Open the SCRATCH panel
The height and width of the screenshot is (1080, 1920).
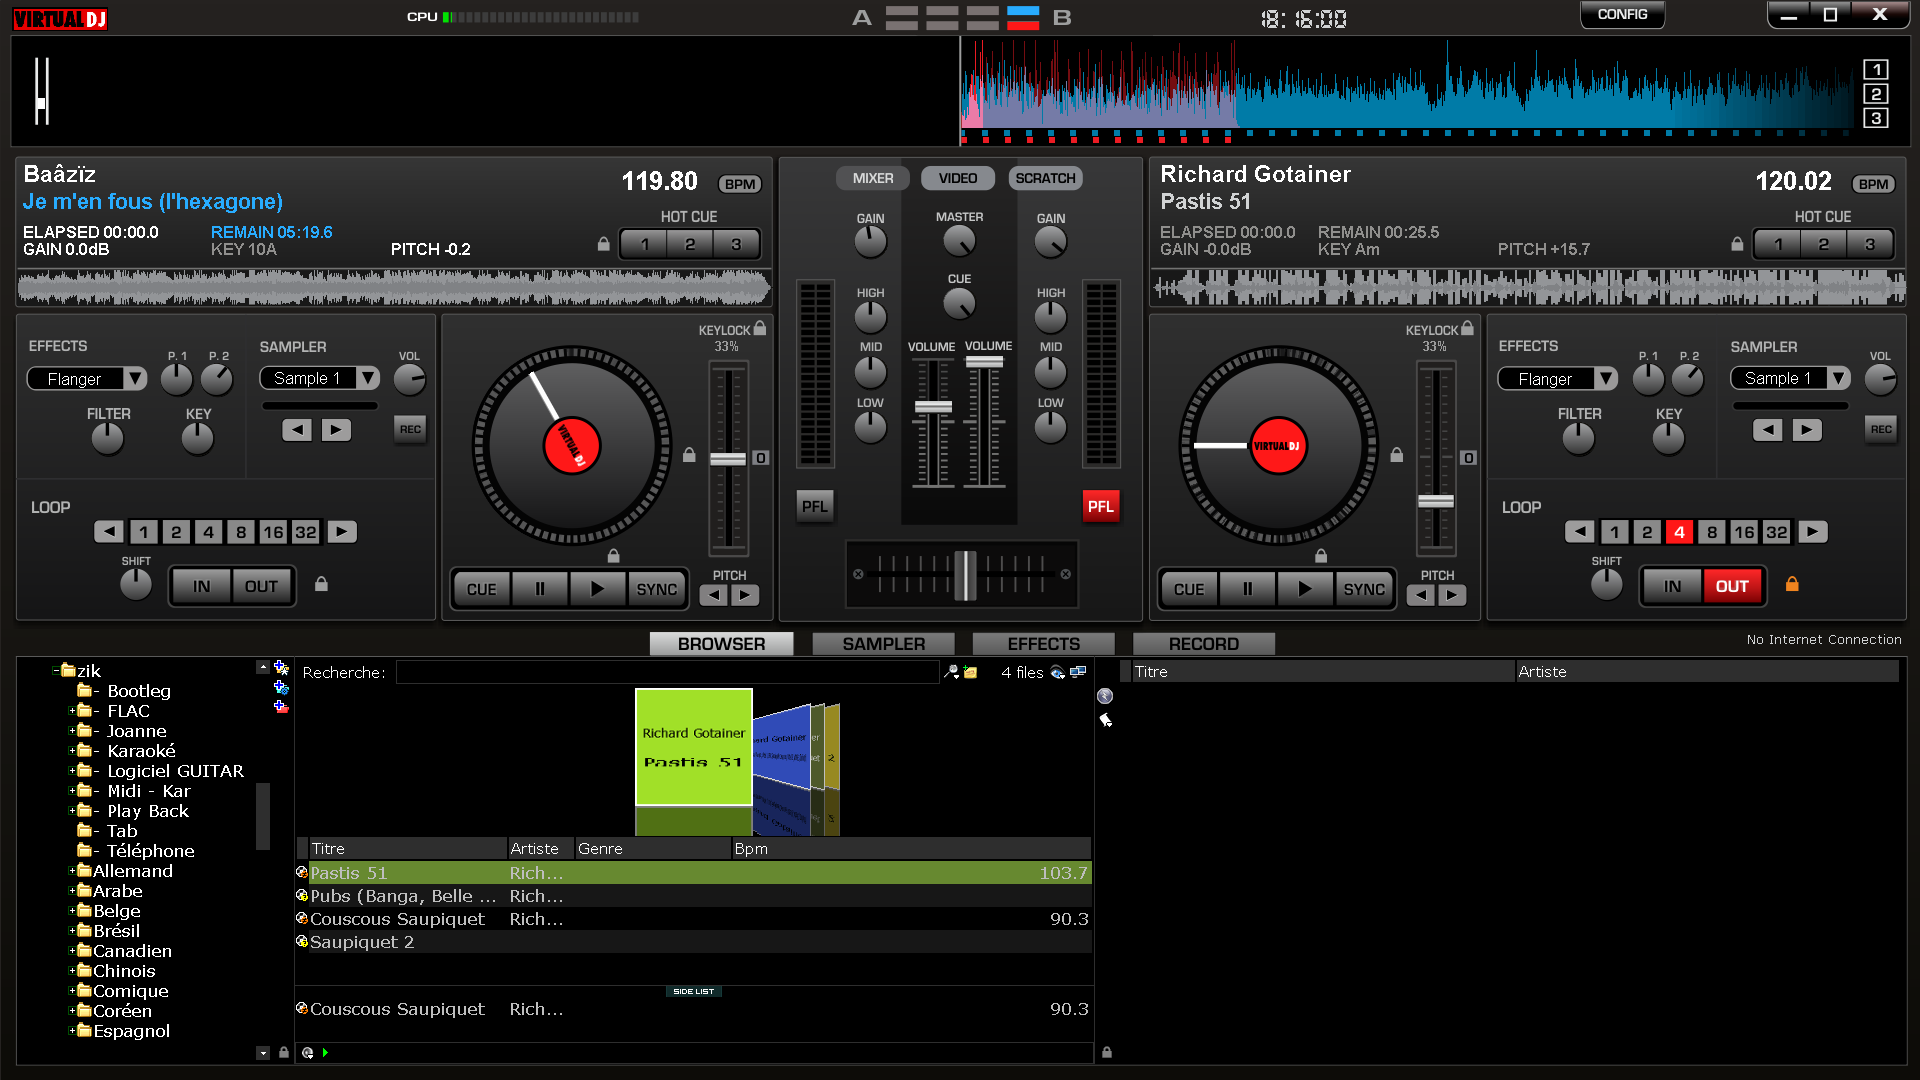click(1045, 178)
